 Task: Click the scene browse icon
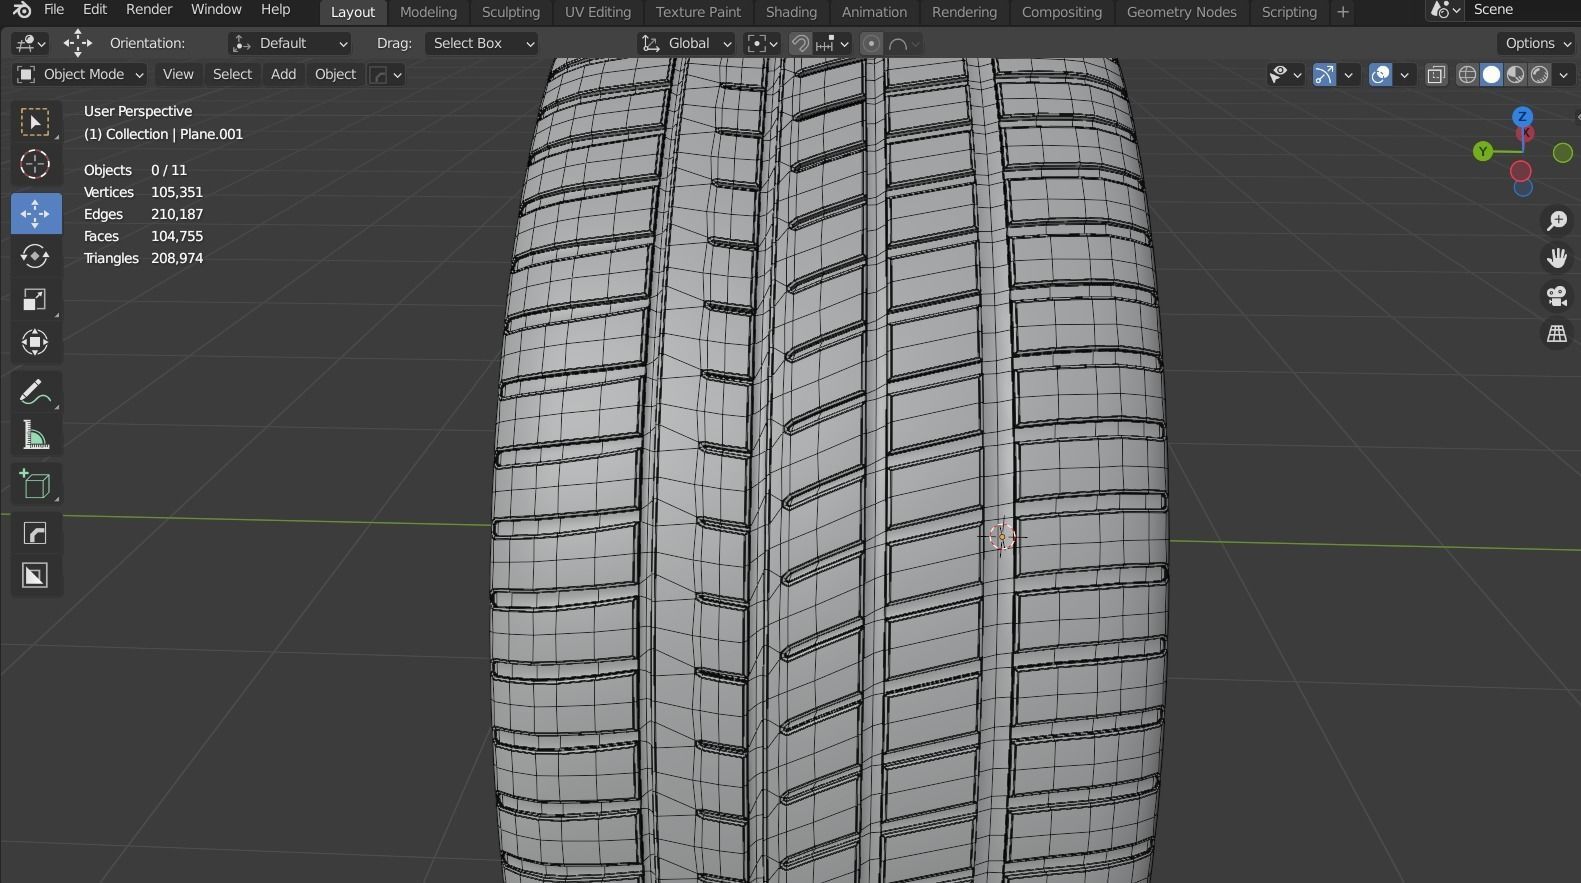click(x=1445, y=10)
